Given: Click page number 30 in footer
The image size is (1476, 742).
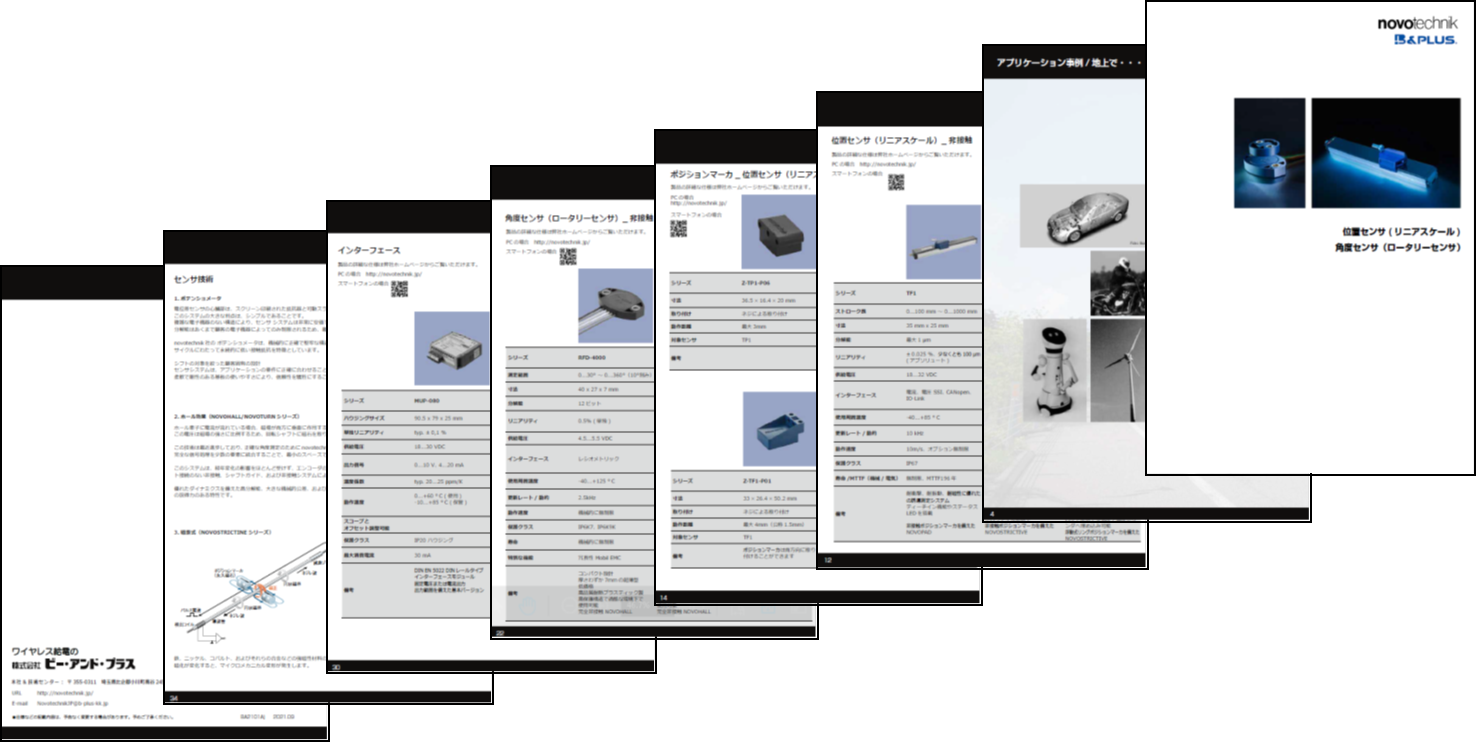Looking at the screenshot, I should click(335, 668).
